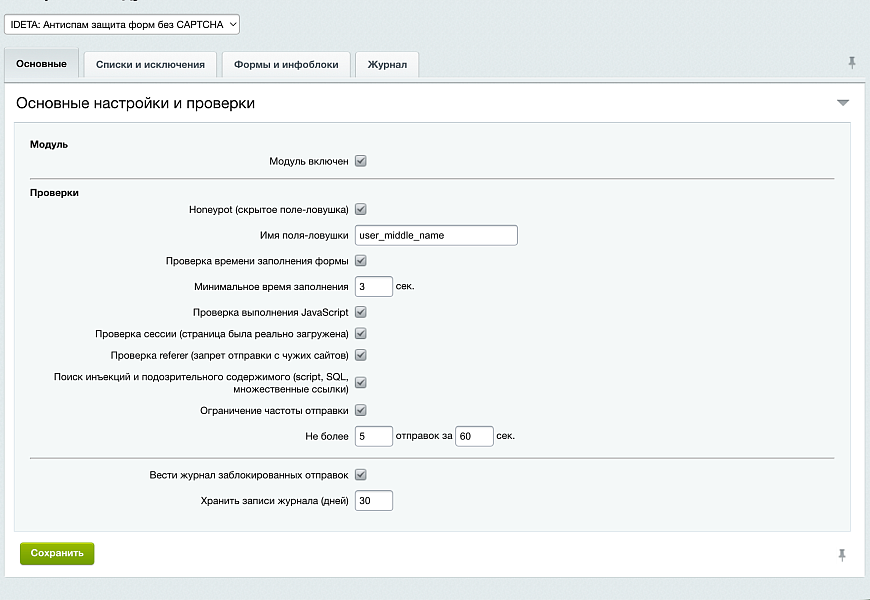Click the Проверка выполнения JavaScript label
Viewport: 870px width, 600px height.
click(x=271, y=312)
